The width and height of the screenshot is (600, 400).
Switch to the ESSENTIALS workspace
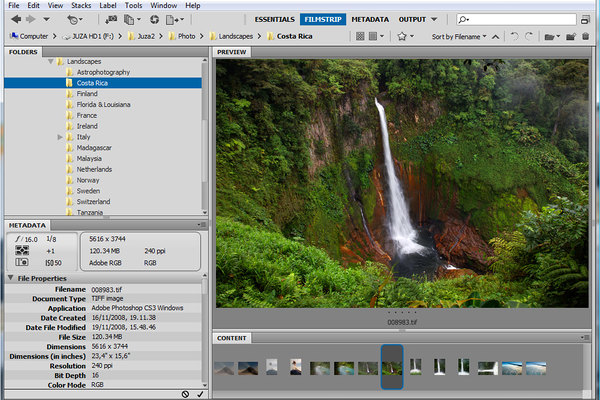pos(274,20)
